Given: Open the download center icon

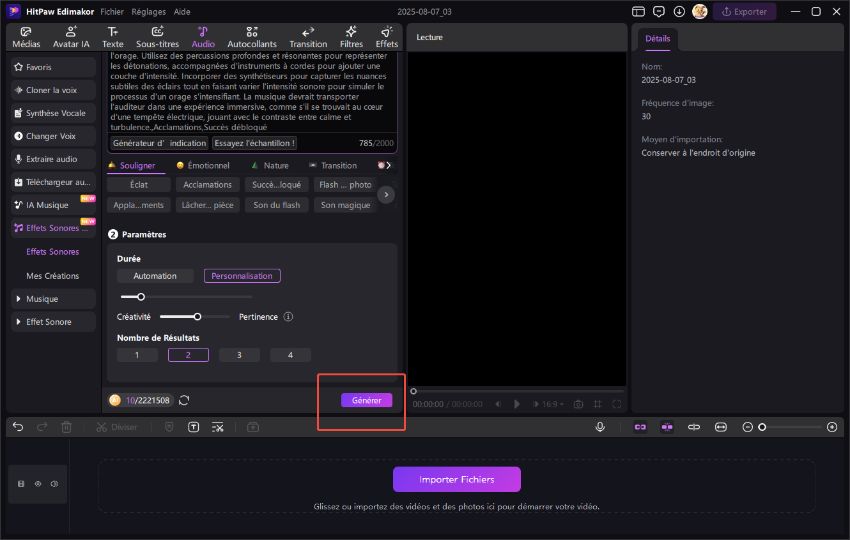Looking at the screenshot, I should pos(679,11).
